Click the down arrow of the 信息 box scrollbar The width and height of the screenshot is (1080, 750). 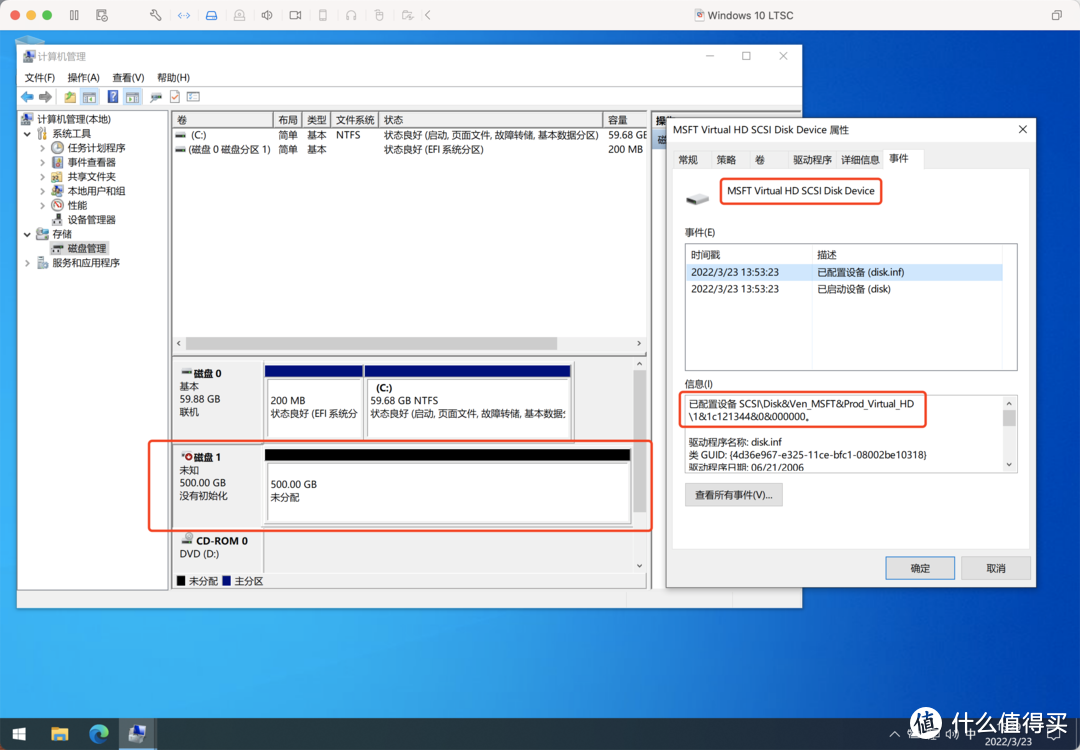click(1009, 465)
